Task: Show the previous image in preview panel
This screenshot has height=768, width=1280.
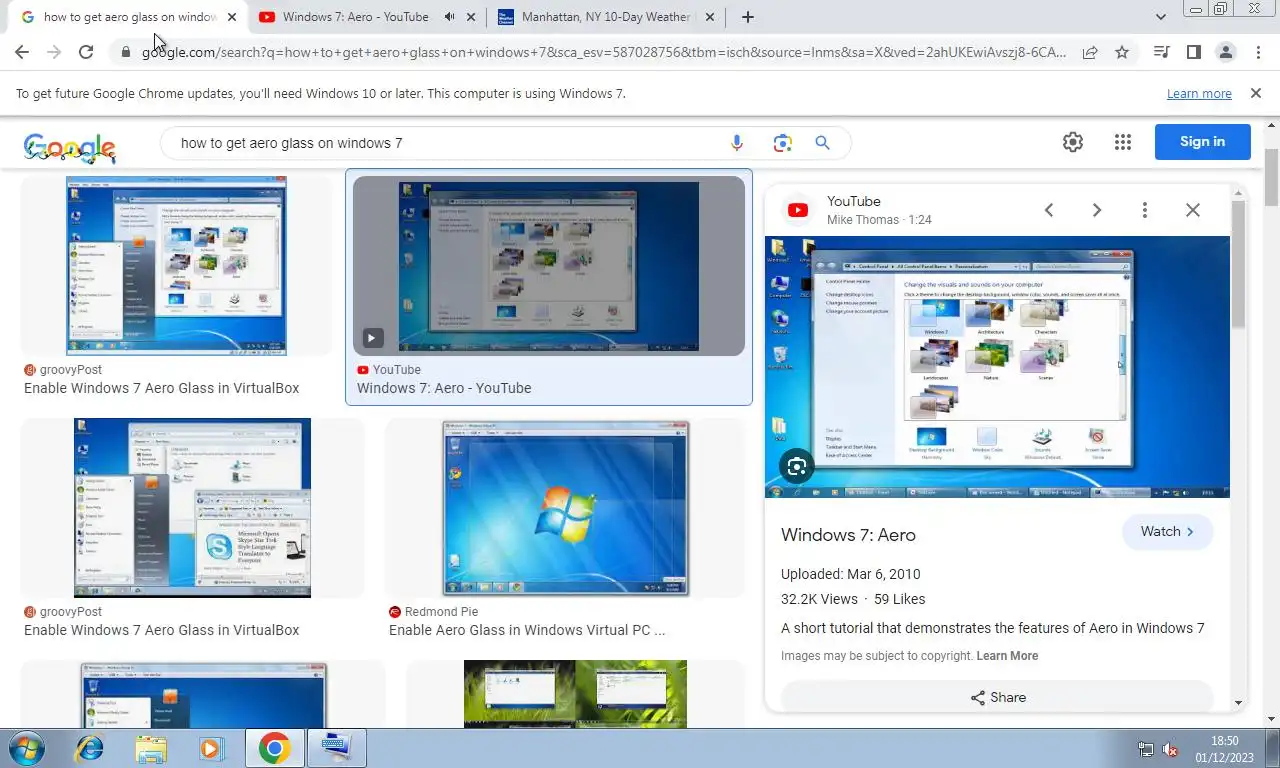Action: point(1049,210)
